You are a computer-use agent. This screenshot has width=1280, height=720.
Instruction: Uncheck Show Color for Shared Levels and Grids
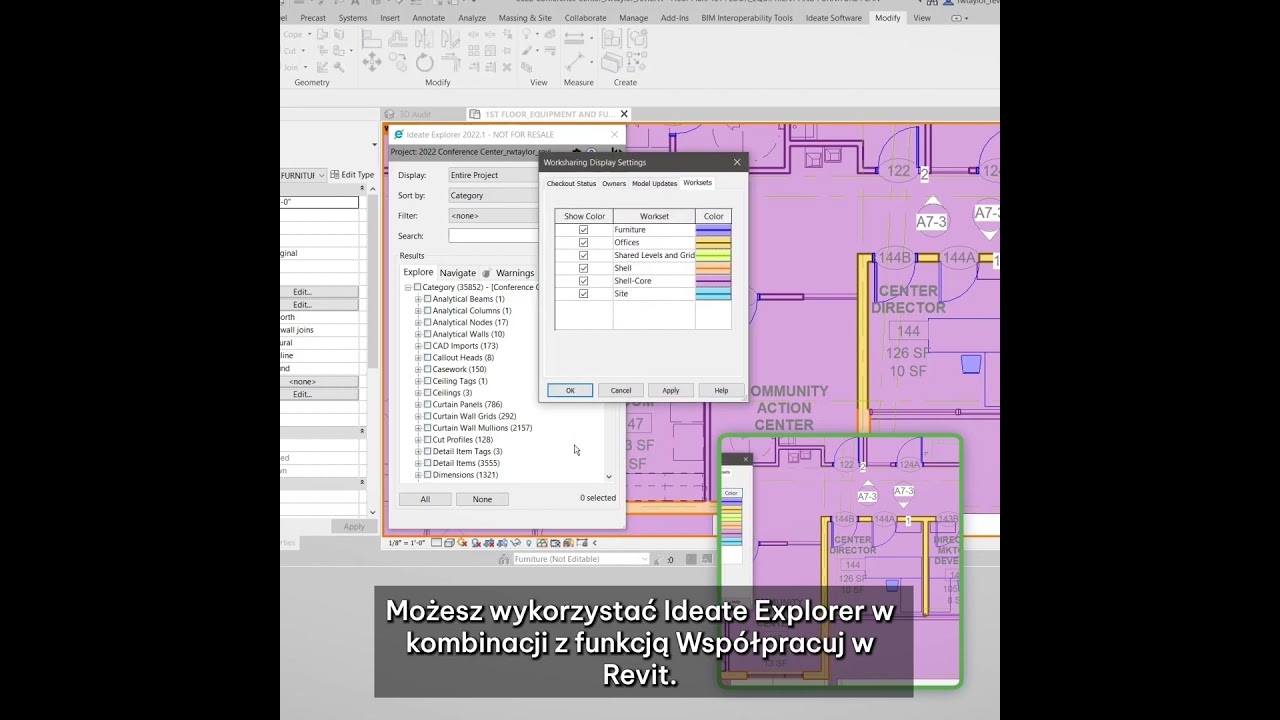(584, 255)
